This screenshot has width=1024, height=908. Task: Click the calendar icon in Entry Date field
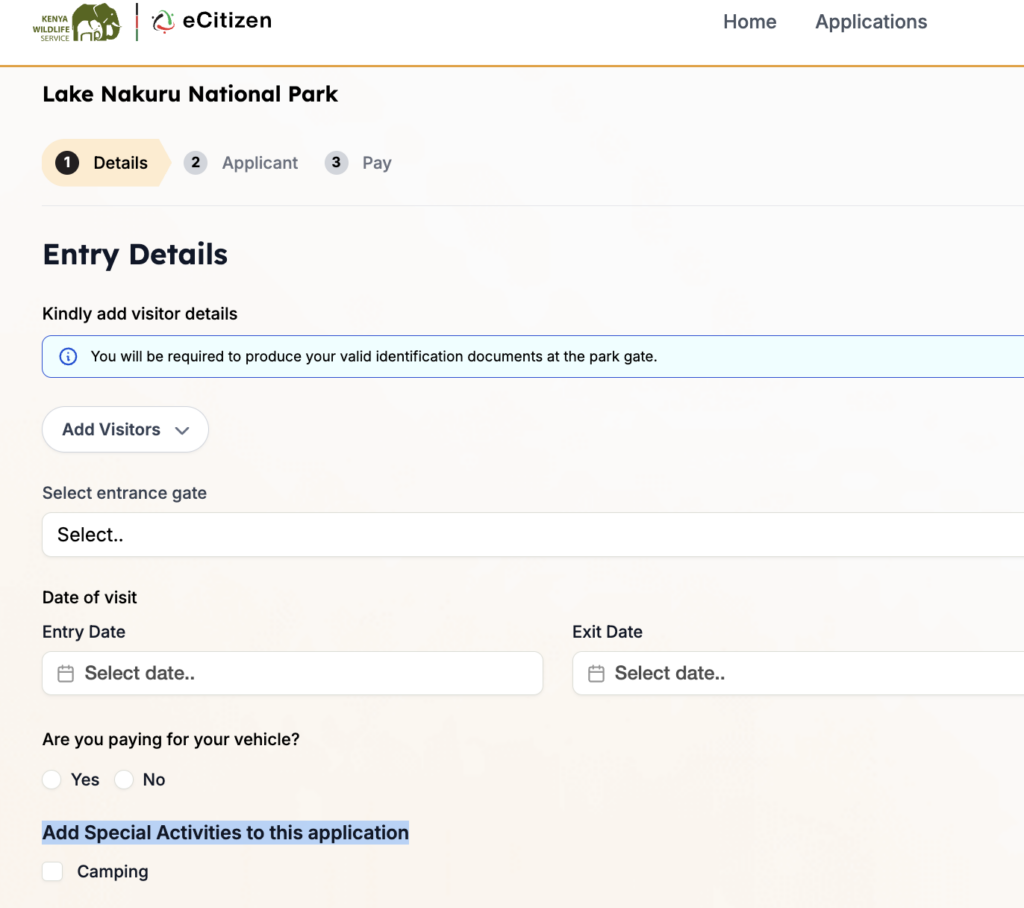pyautogui.click(x=65, y=673)
